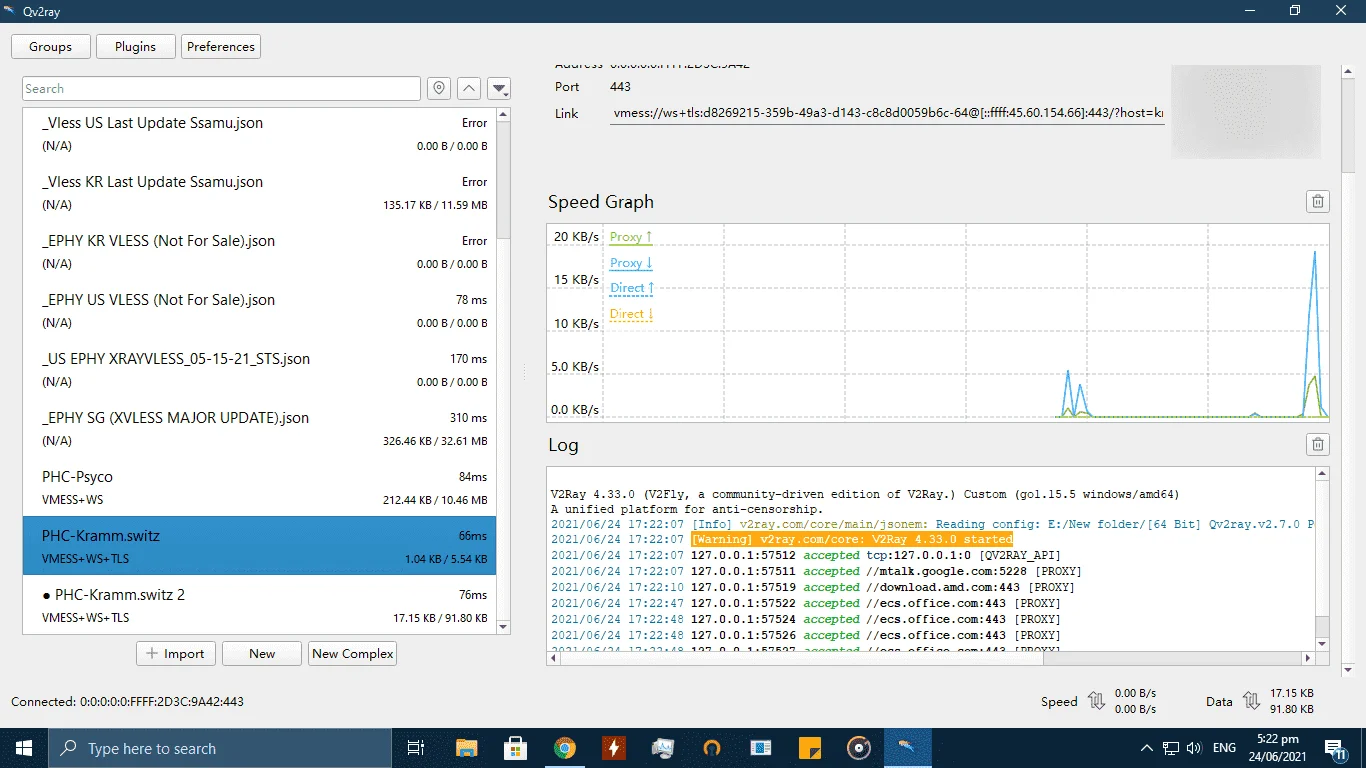Open the Groups dialog

[50, 46]
